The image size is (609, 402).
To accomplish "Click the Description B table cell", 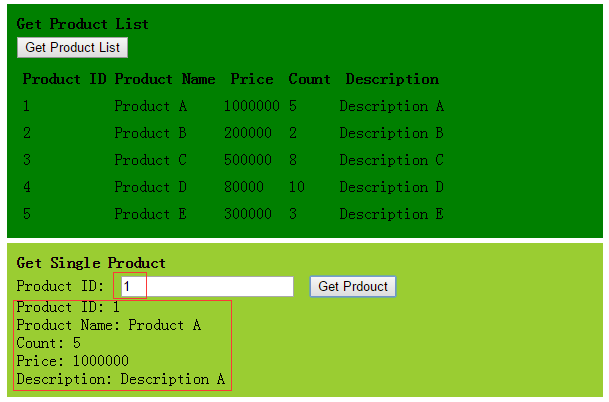I will tap(392, 133).
